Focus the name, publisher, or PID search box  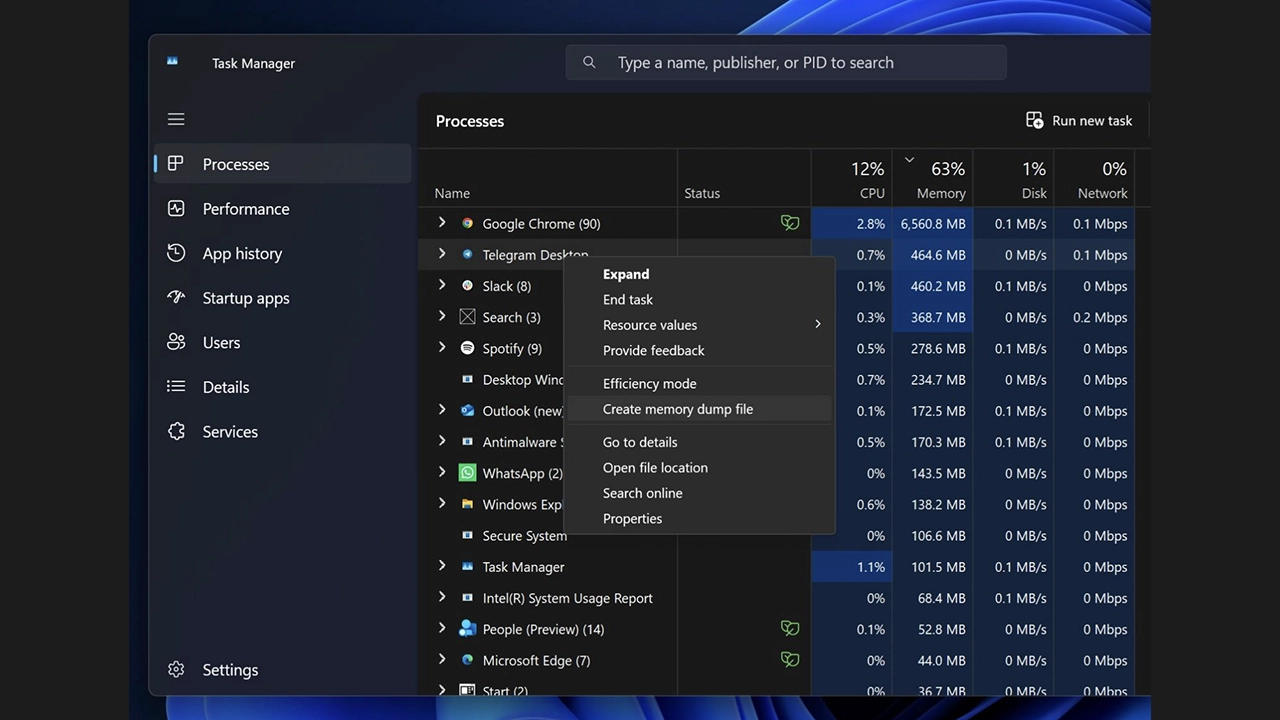coord(786,62)
